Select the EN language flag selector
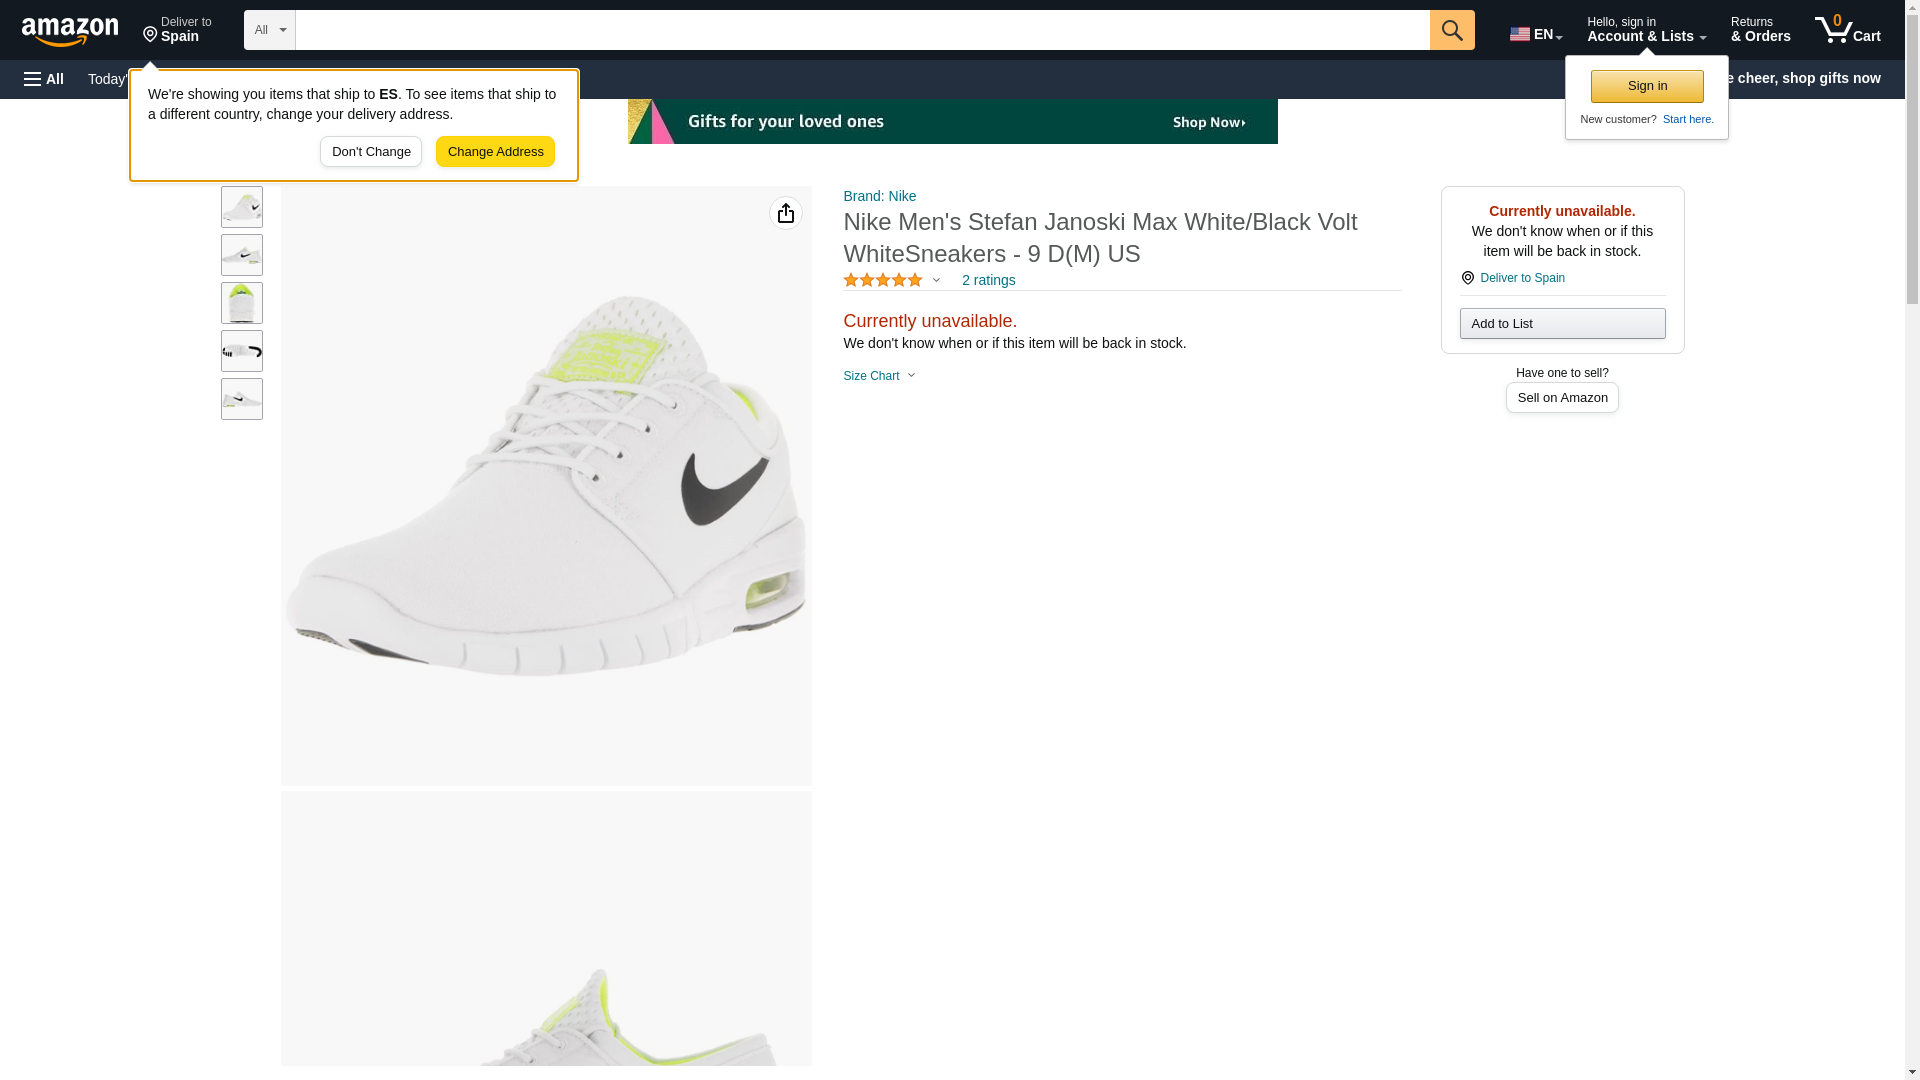This screenshot has width=1920, height=1080. tap(1535, 33)
